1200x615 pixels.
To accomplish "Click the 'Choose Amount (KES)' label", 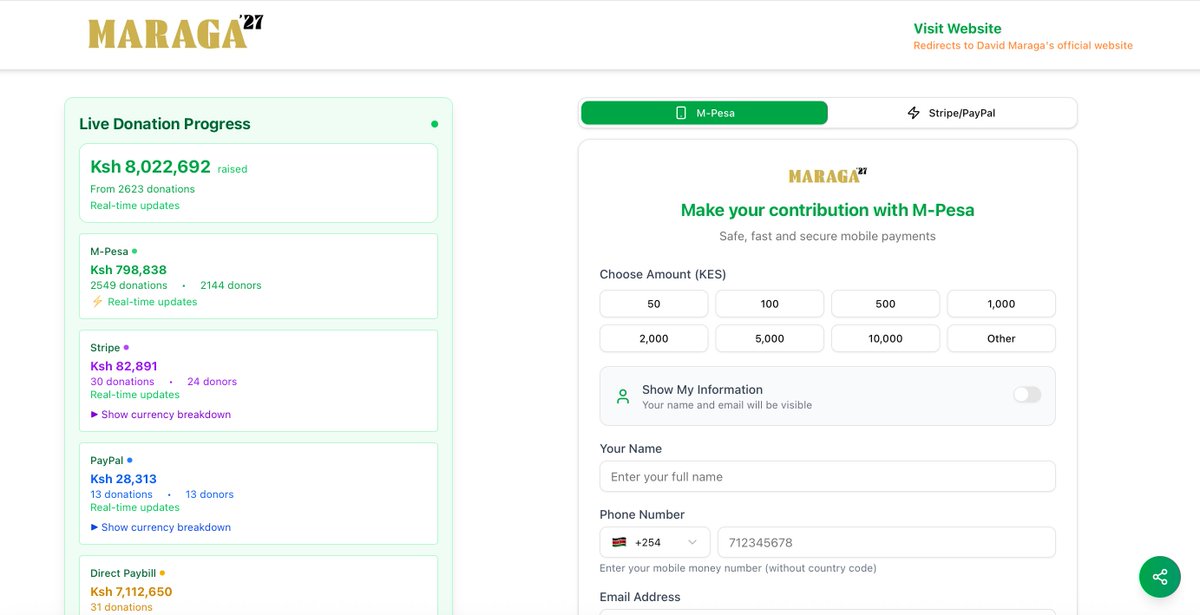I will 663,274.
